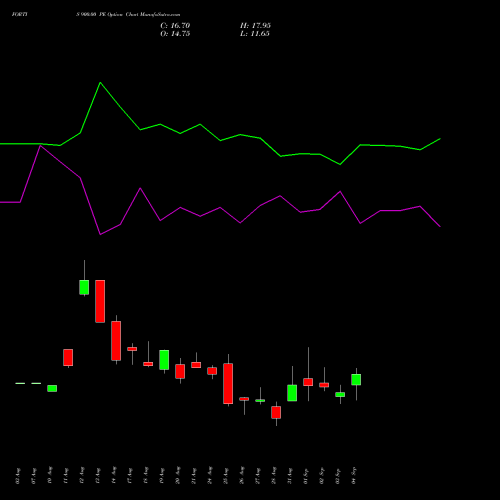Image resolution: width=500 pixels, height=500 pixels.
Task: Click the 01 Sep date label
Action: (x=306, y=476)
